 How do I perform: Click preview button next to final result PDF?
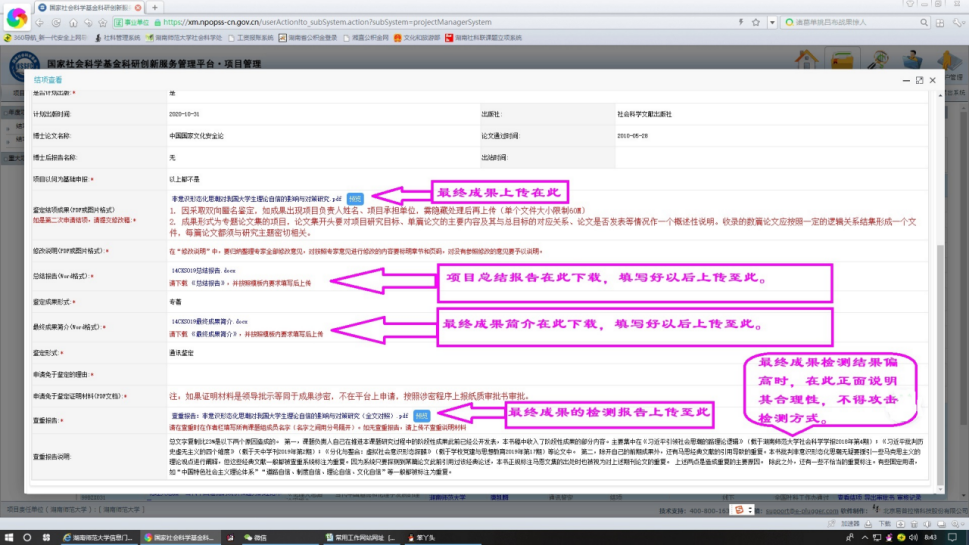(x=354, y=198)
